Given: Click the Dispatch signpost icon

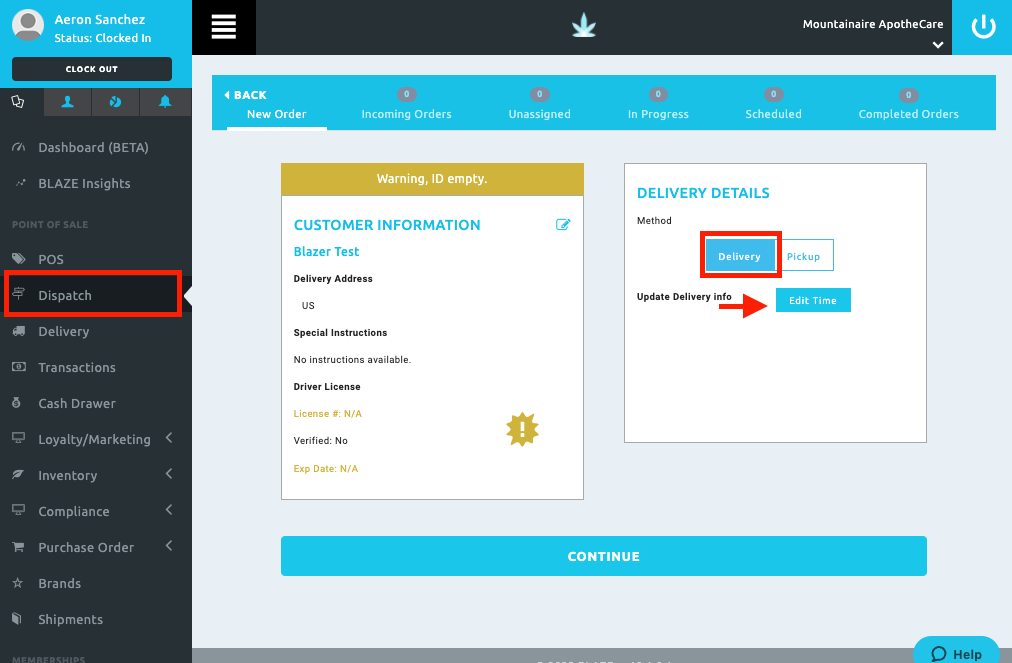Looking at the screenshot, I should pos(19,294).
